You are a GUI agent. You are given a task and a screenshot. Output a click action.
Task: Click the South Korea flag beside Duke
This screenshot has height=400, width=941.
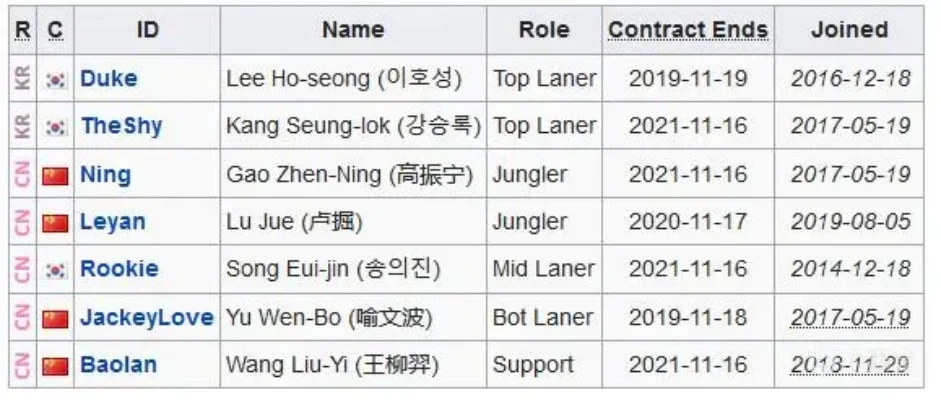(x=55, y=79)
